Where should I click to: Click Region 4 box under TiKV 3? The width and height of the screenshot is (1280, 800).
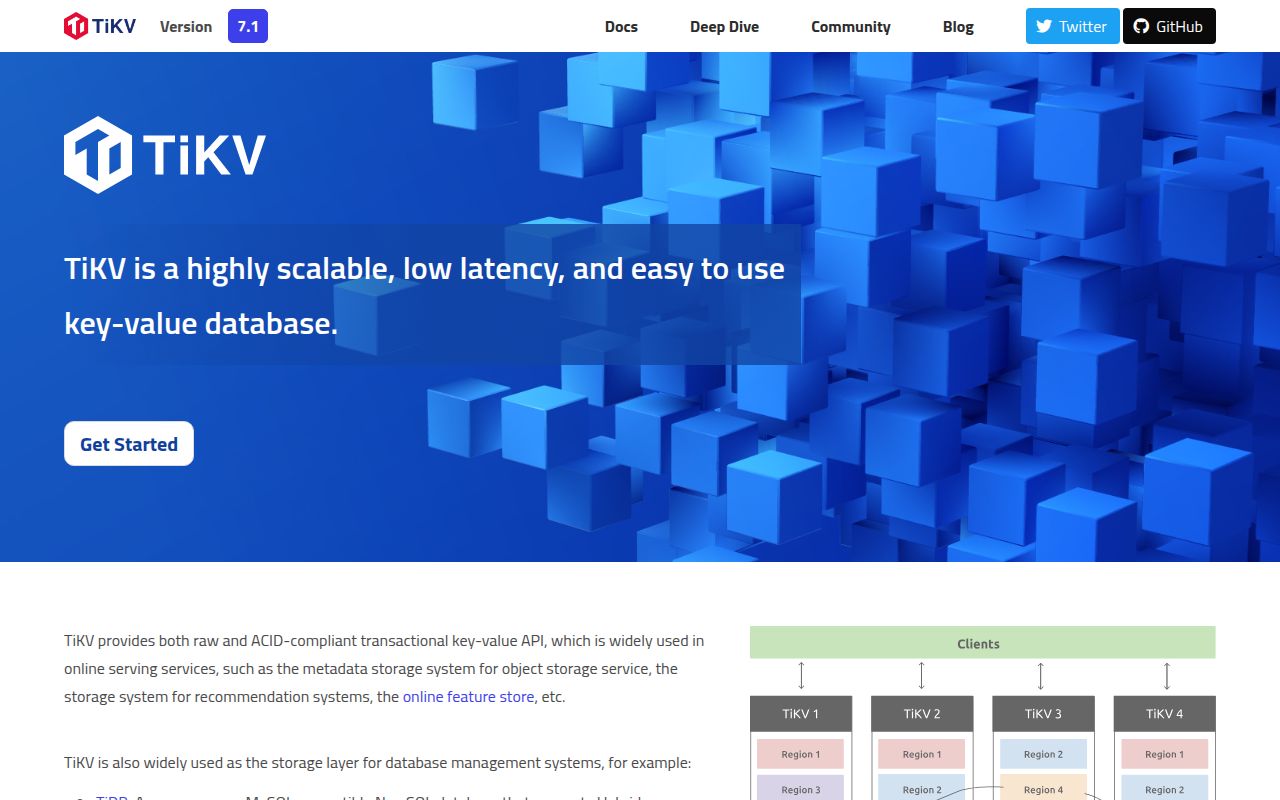click(x=1043, y=788)
